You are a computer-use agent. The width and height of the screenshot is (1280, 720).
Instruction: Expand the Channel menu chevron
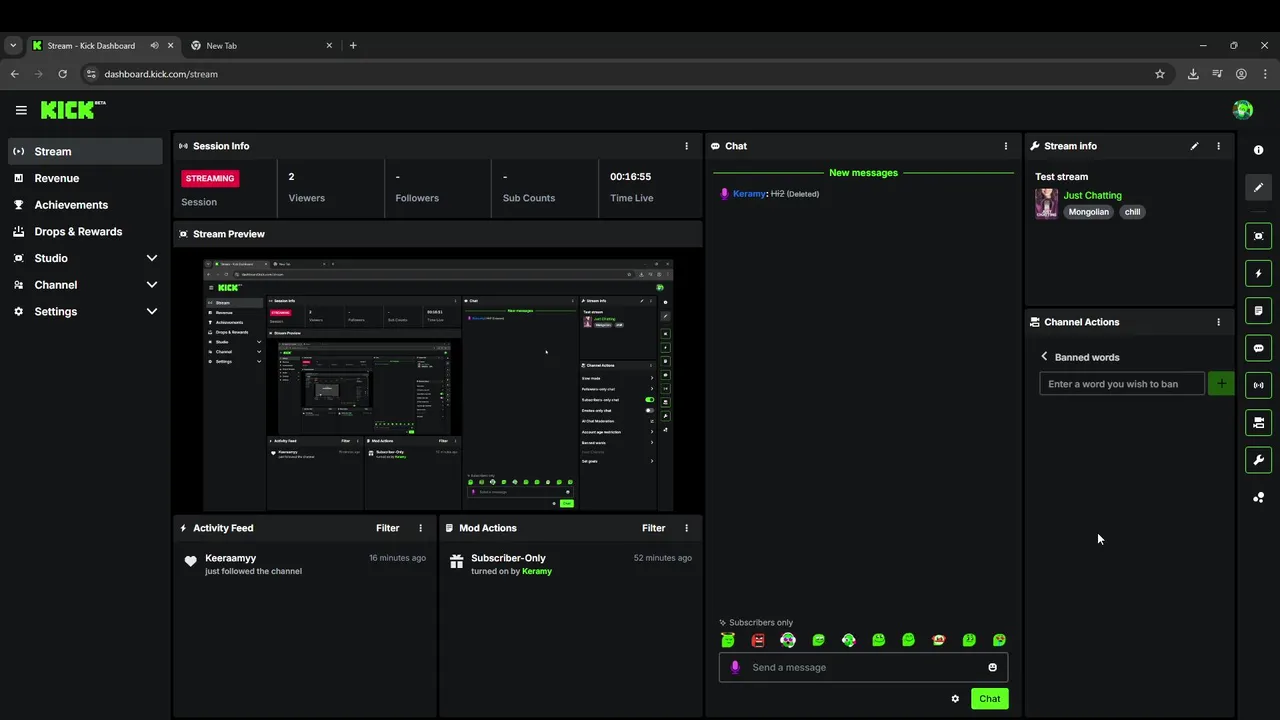152,285
